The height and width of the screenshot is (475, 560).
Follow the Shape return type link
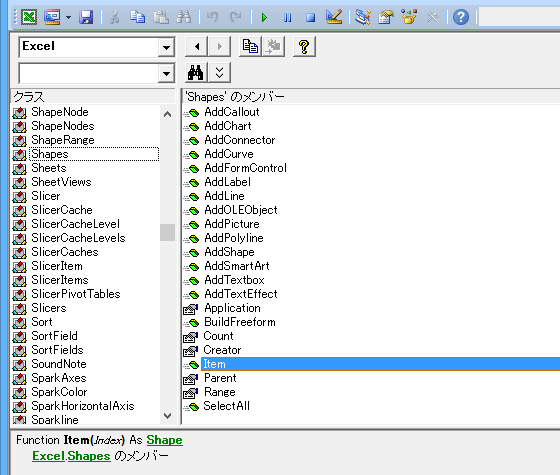[x=164, y=440]
